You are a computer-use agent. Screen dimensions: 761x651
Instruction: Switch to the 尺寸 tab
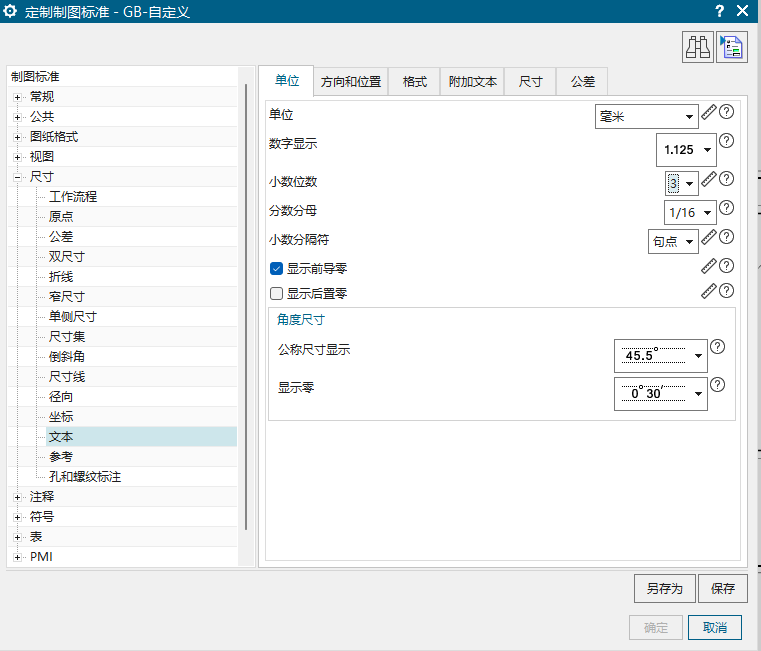(530, 82)
